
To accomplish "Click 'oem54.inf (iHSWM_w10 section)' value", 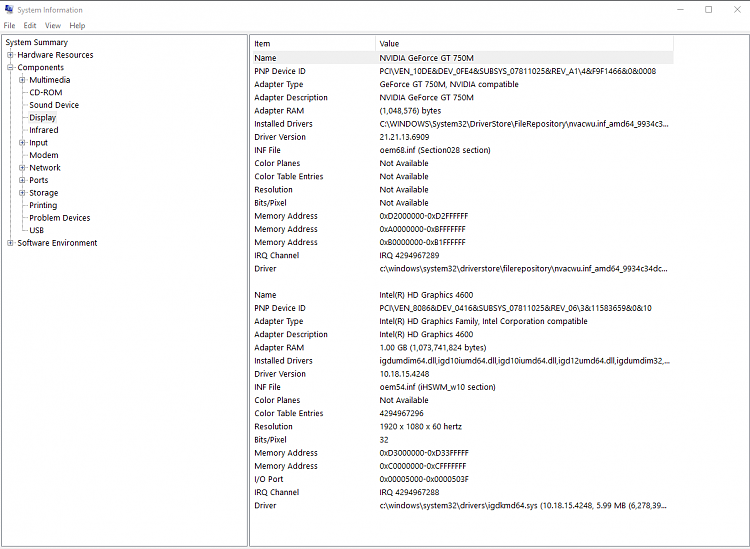I will pyautogui.click(x=437, y=387).
